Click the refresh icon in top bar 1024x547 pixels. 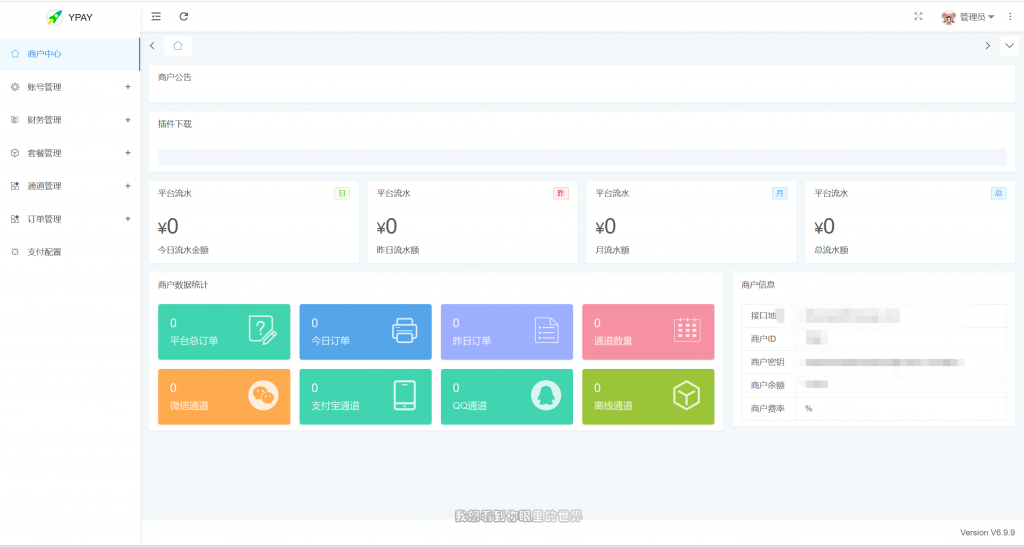coord(184,16)
